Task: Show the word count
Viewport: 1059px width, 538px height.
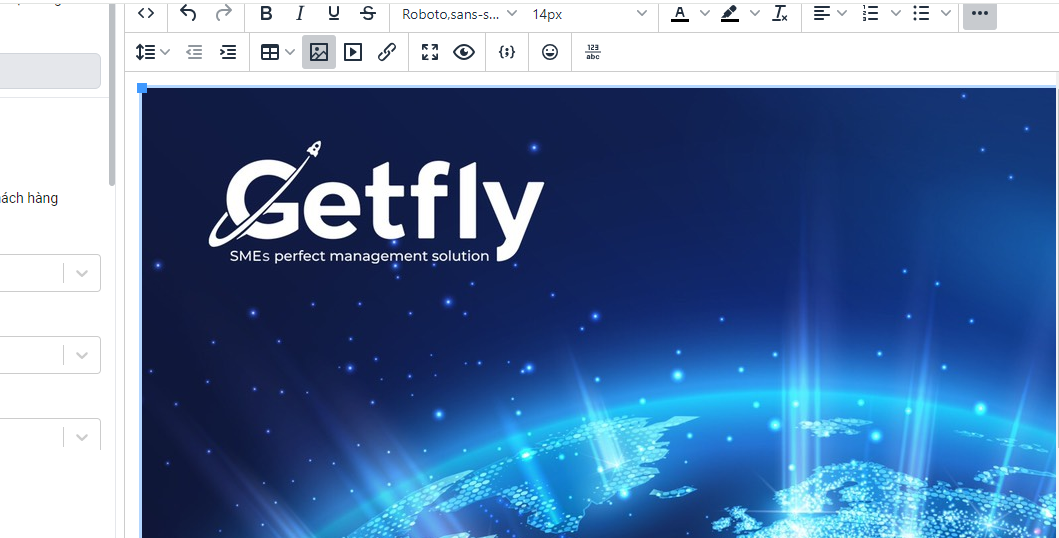Action: click(x=592, y=52)
